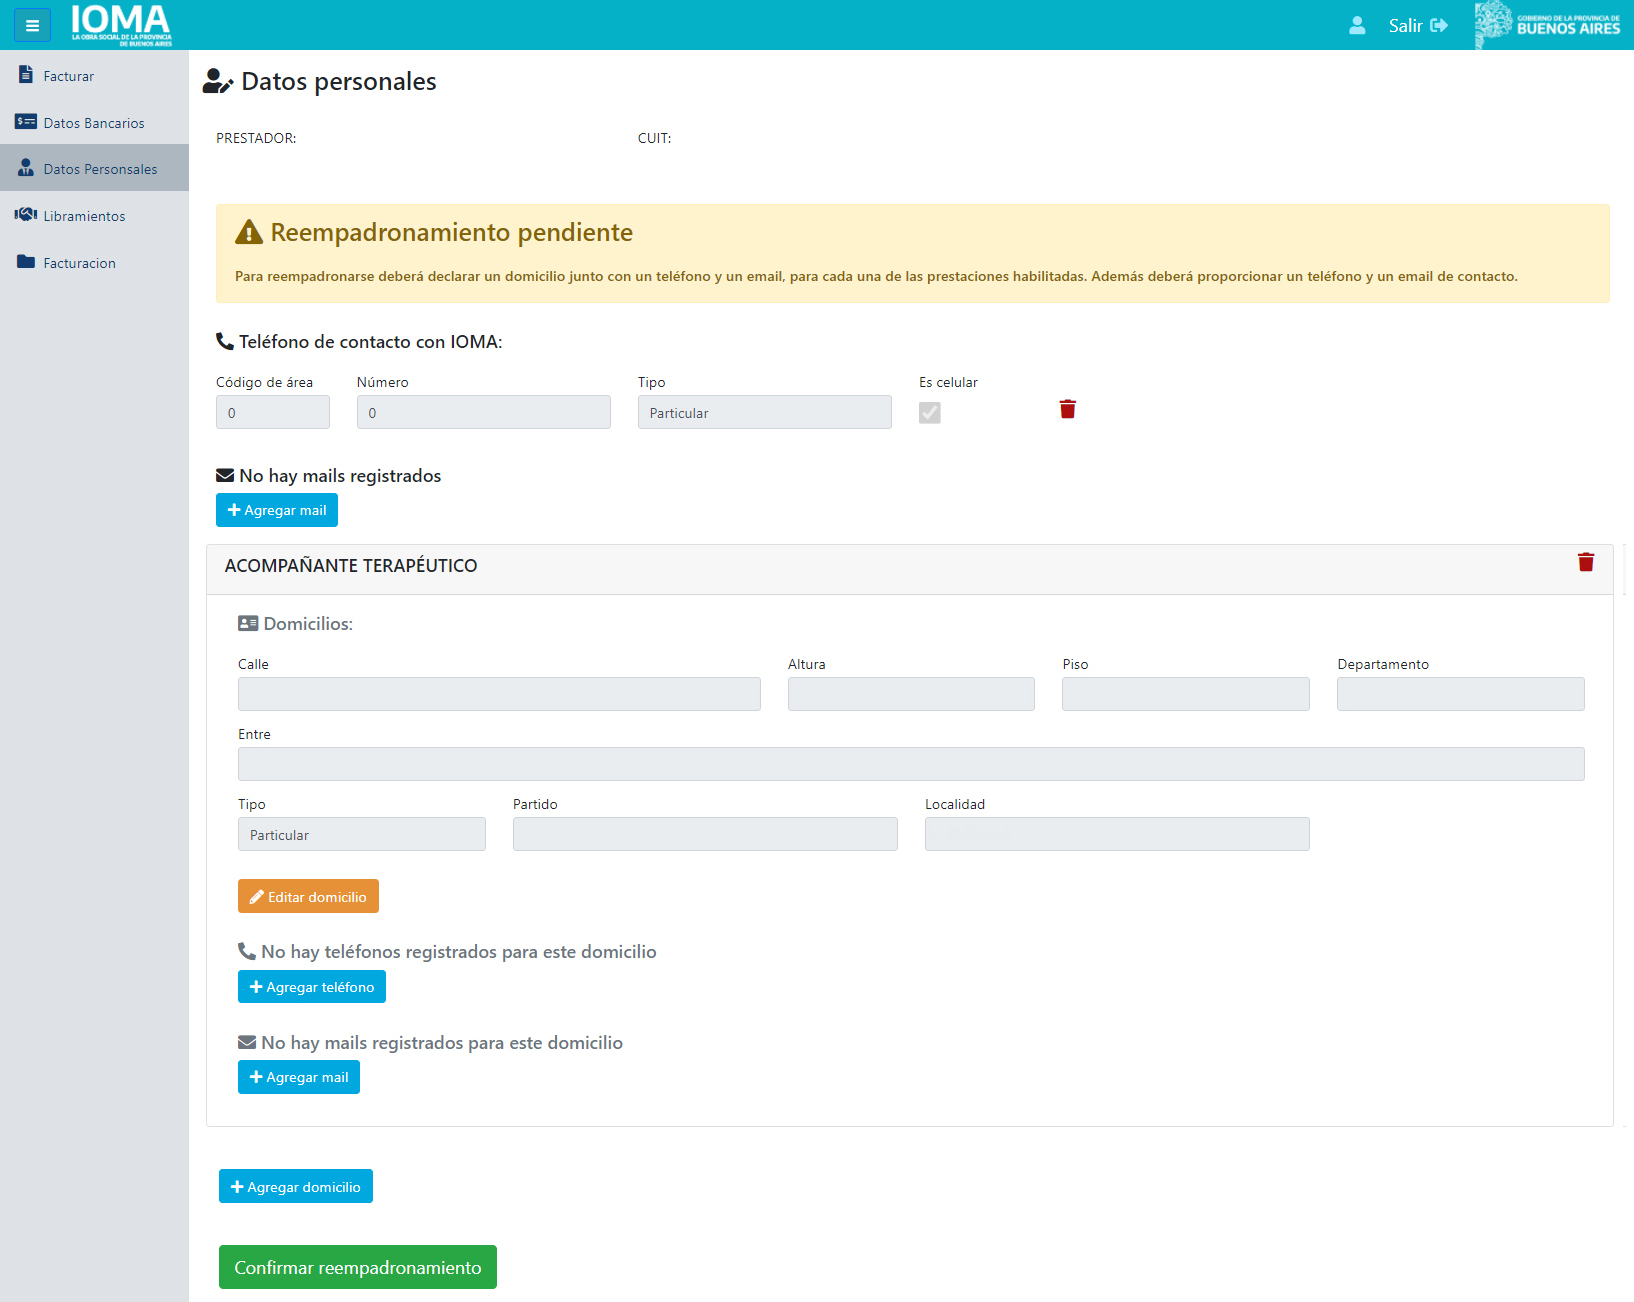Select Datos Personsales in sidebar
The height and width of the screenshot is (1302, 1634).
coord(100,169)
